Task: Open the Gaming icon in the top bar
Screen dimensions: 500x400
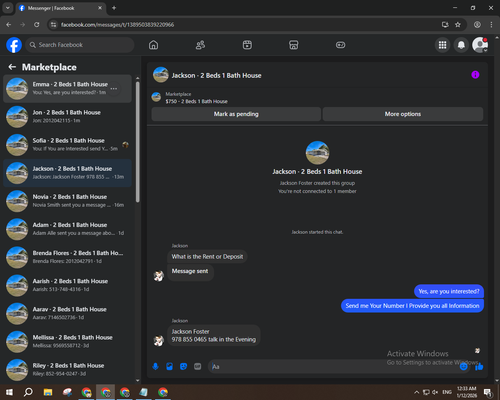Action: tap(340, 45)
